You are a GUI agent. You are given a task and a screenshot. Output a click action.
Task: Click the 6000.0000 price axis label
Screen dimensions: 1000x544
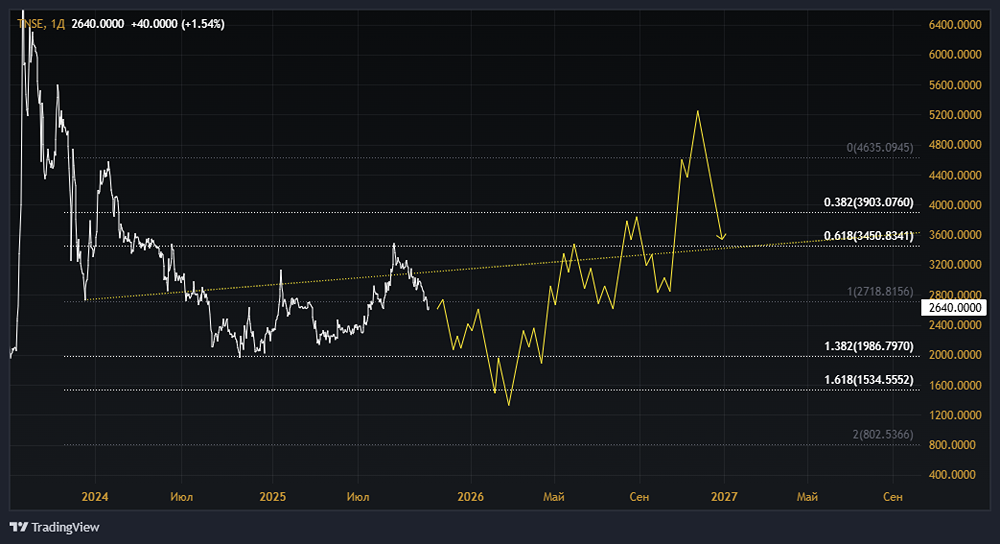(x=955, y=55)
